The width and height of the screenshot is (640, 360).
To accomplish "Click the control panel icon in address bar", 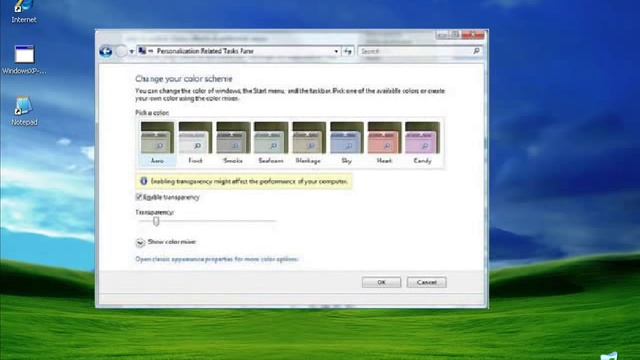I will [x=142, y=51].
